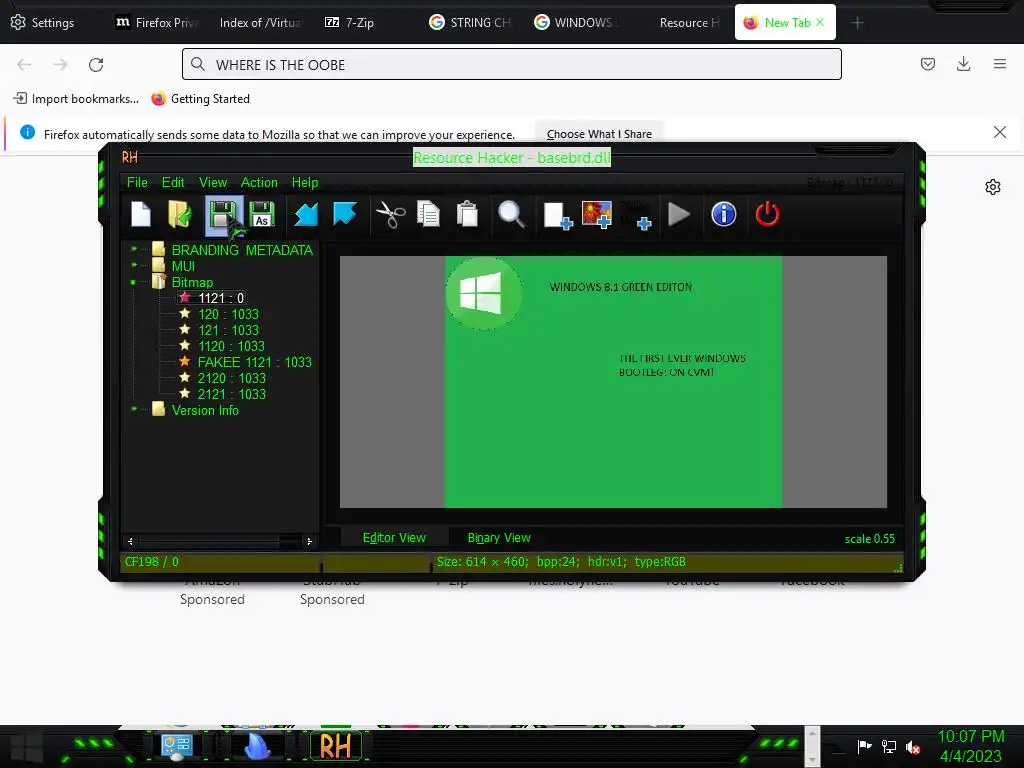Click the Copy pages icon
This screenshot has width=1024, height=768.
pos(428,214)
